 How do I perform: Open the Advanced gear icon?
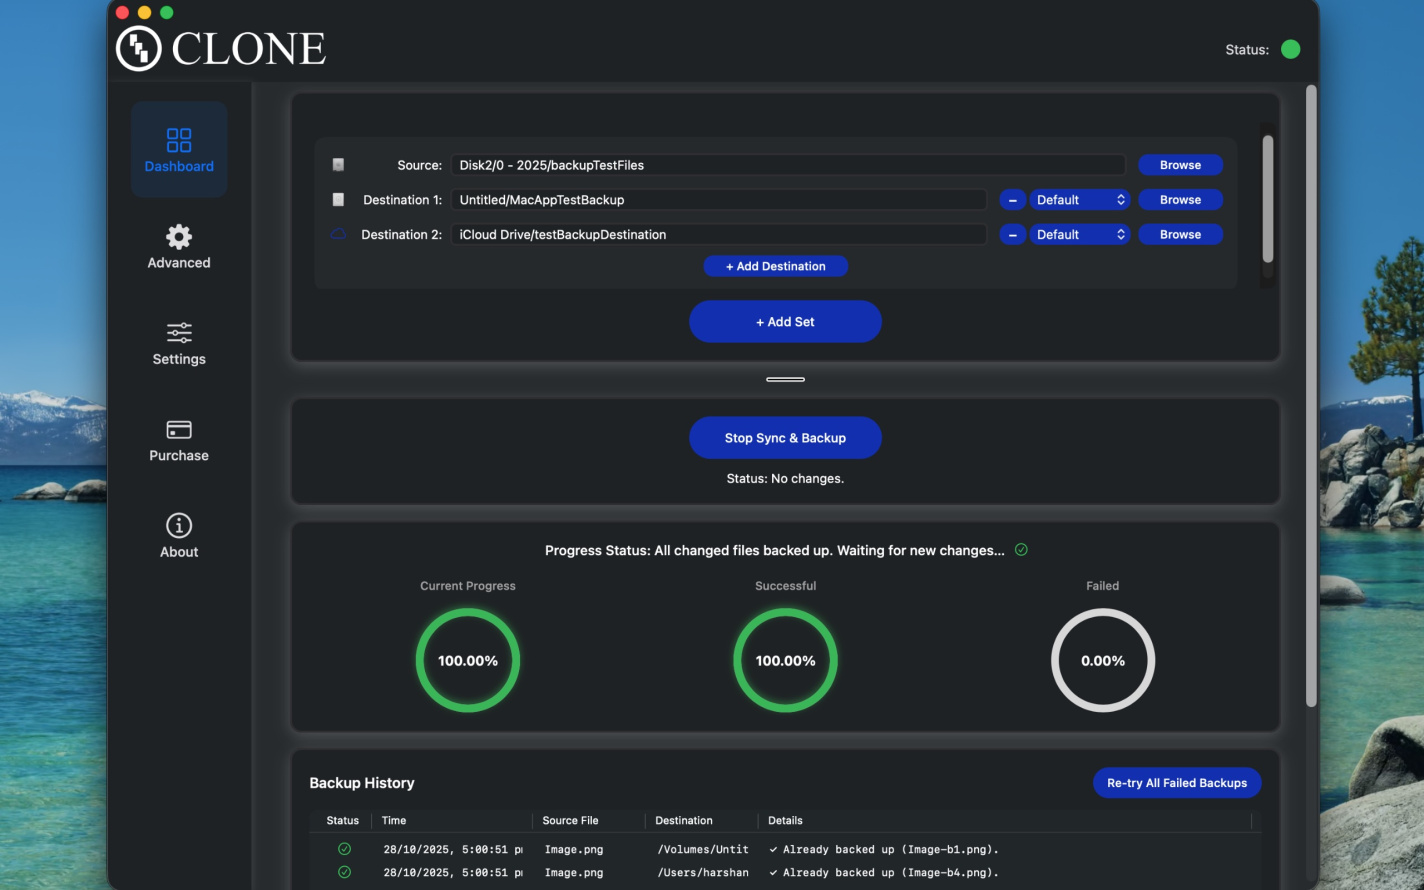[x=179, y=237]
